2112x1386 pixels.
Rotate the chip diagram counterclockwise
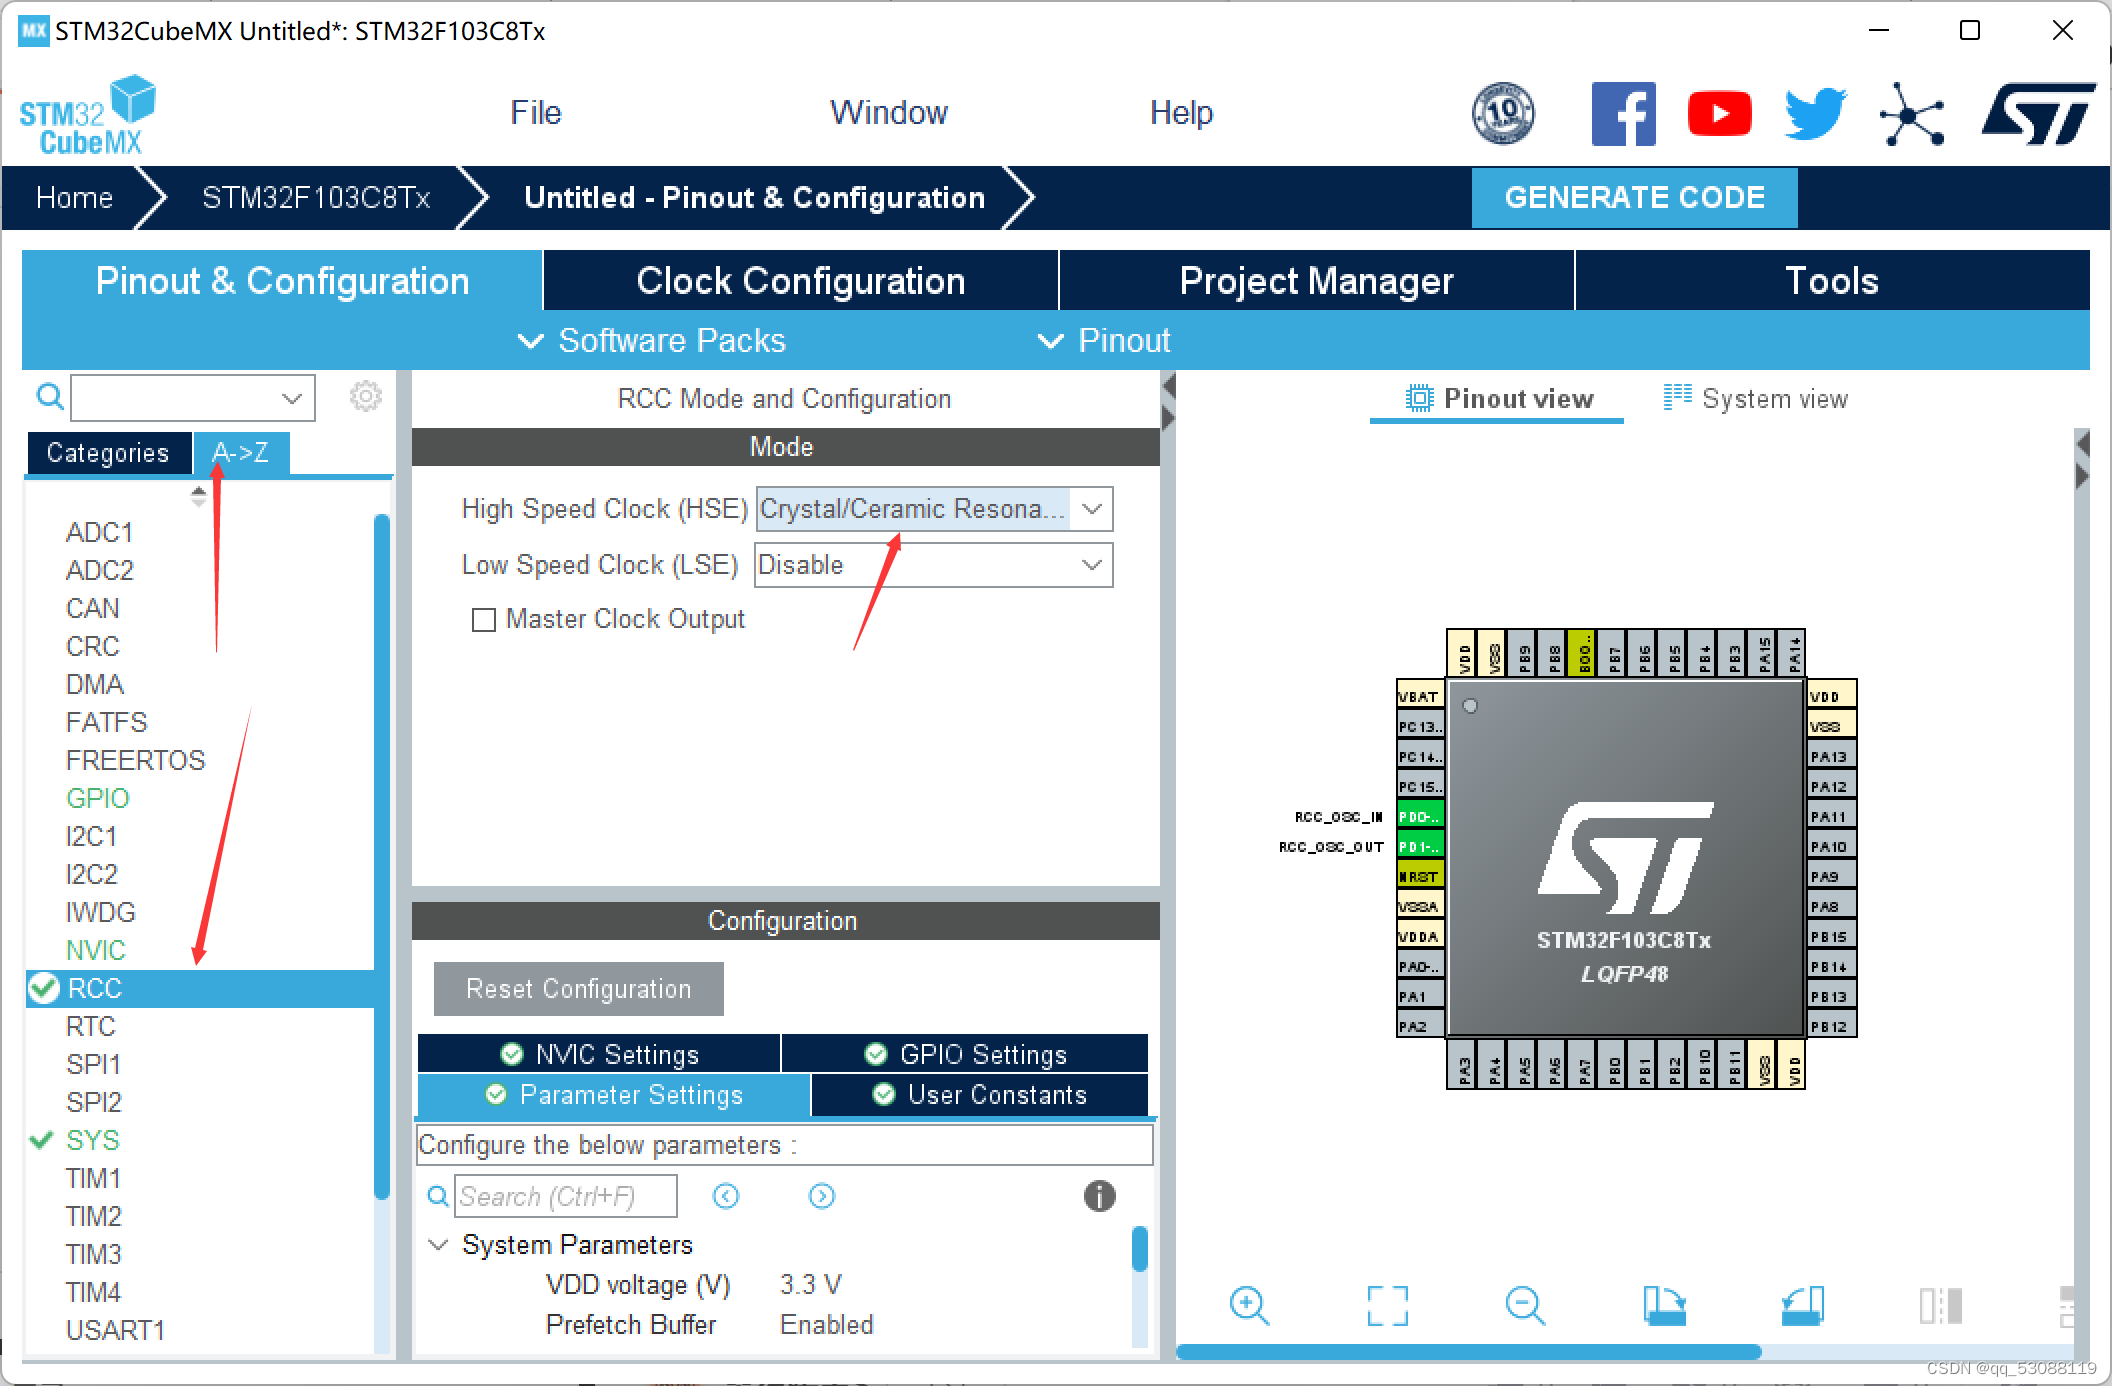pyautogui.click(x=1800, y=1306)
